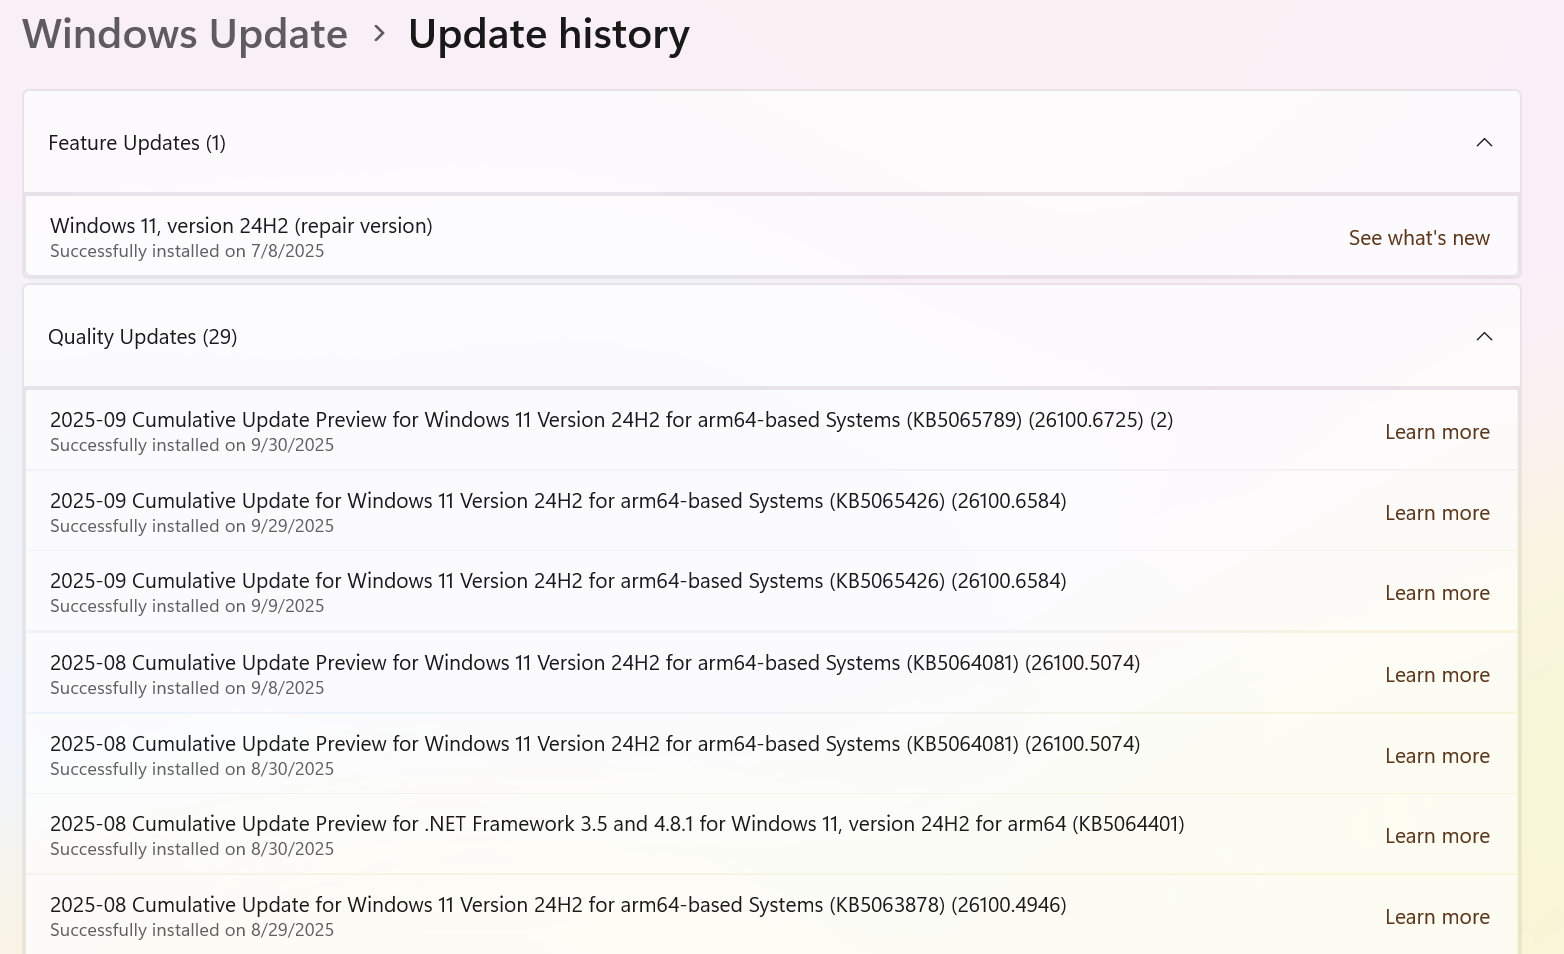The height and width of the screenshot is (954, 1564).
Task: Open See what's new for 24H2
Action: tap(1419, 237)
